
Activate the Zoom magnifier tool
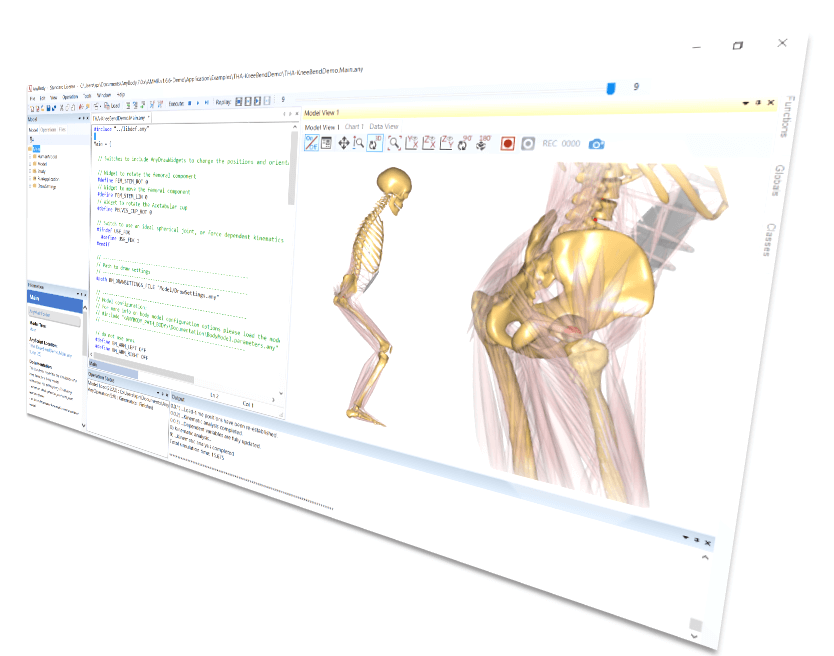[x=358, y=142]
